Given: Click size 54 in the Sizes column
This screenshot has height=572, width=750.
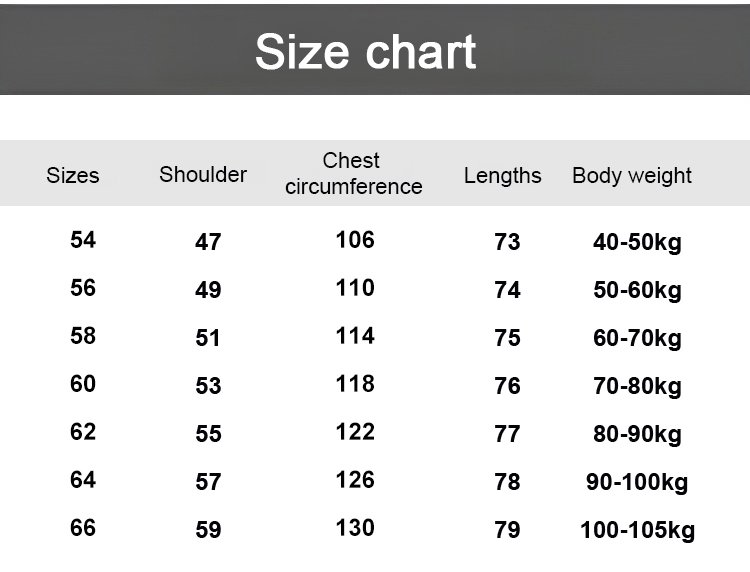Looking at the screenshot, I should (83, 240).
